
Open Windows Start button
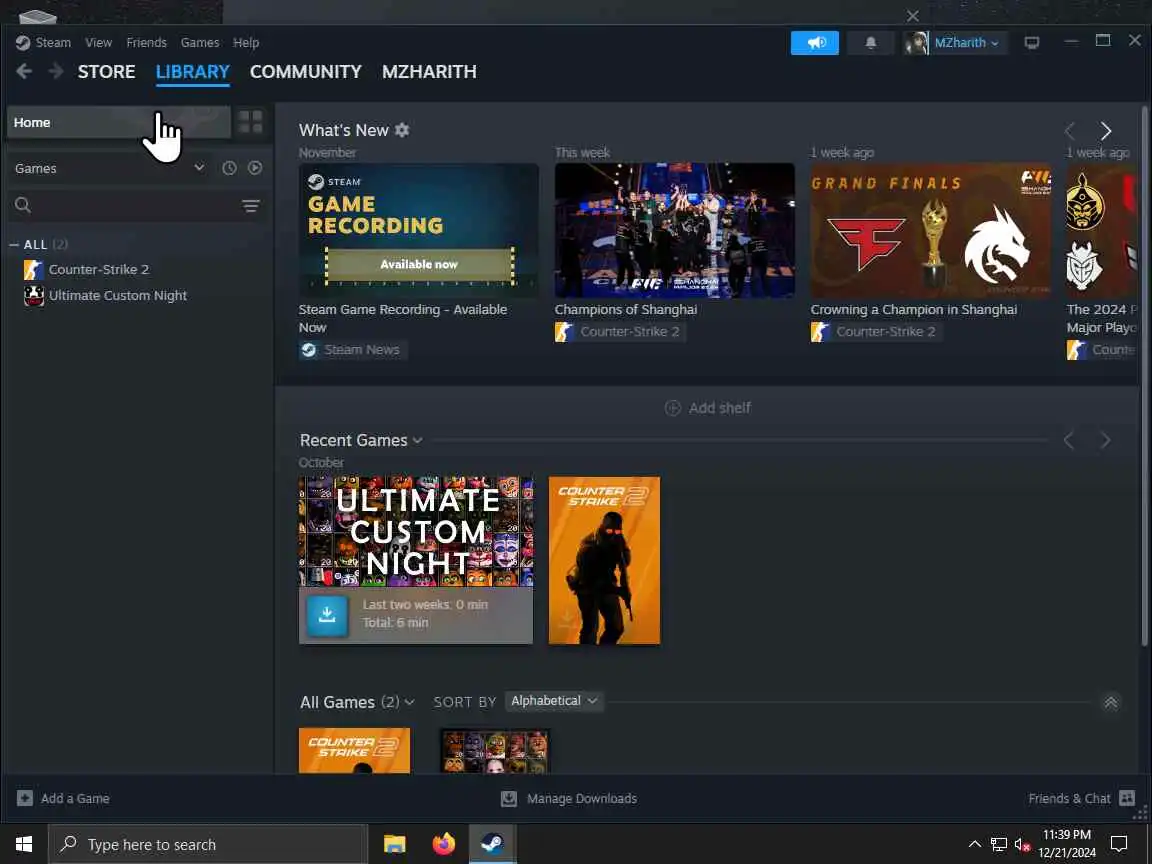click(x=24, y=844)
